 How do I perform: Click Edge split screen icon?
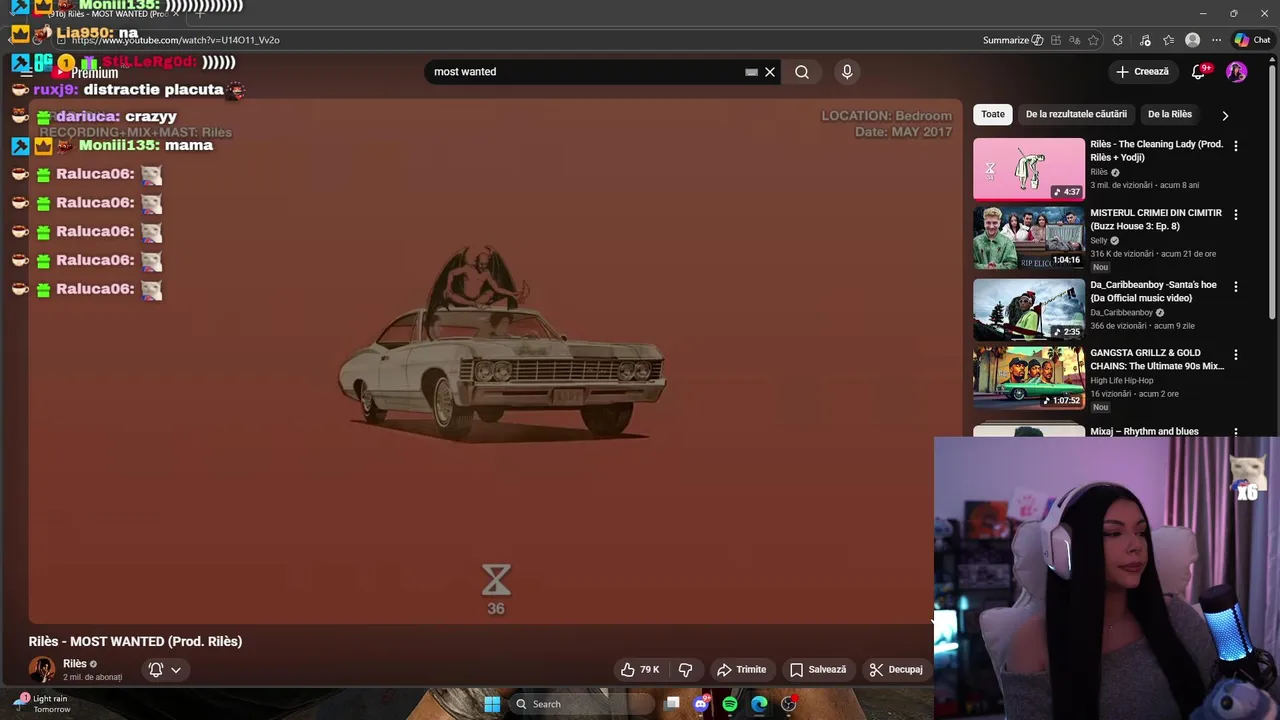(1056, 40)
